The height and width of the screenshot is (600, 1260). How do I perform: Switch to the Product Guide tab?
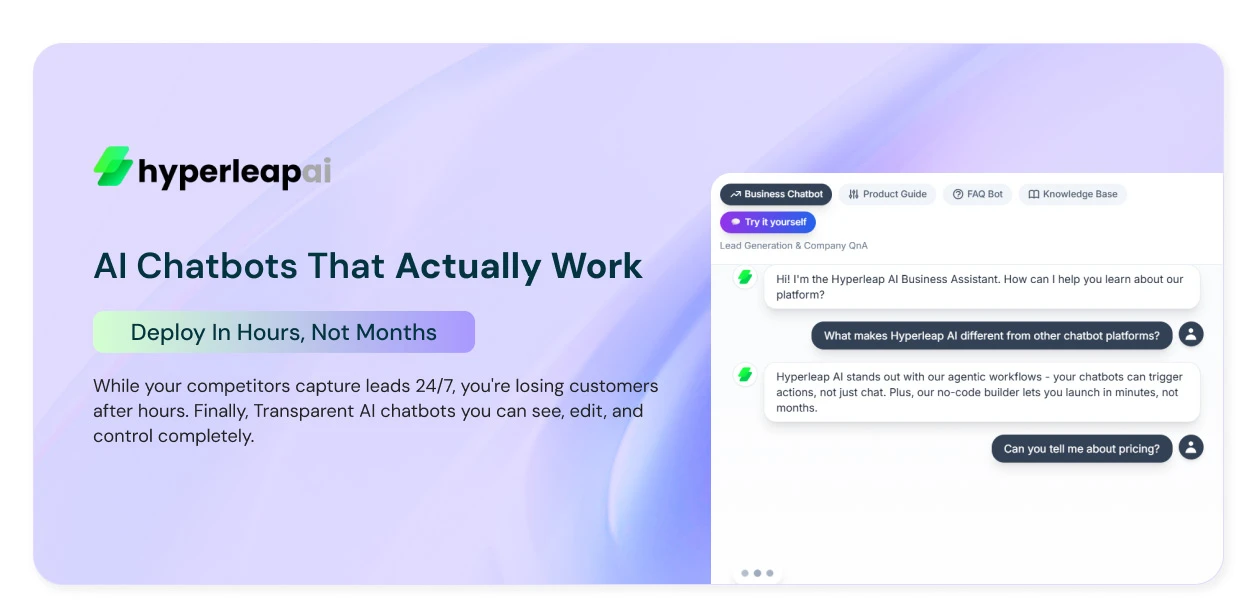point(887,194)
